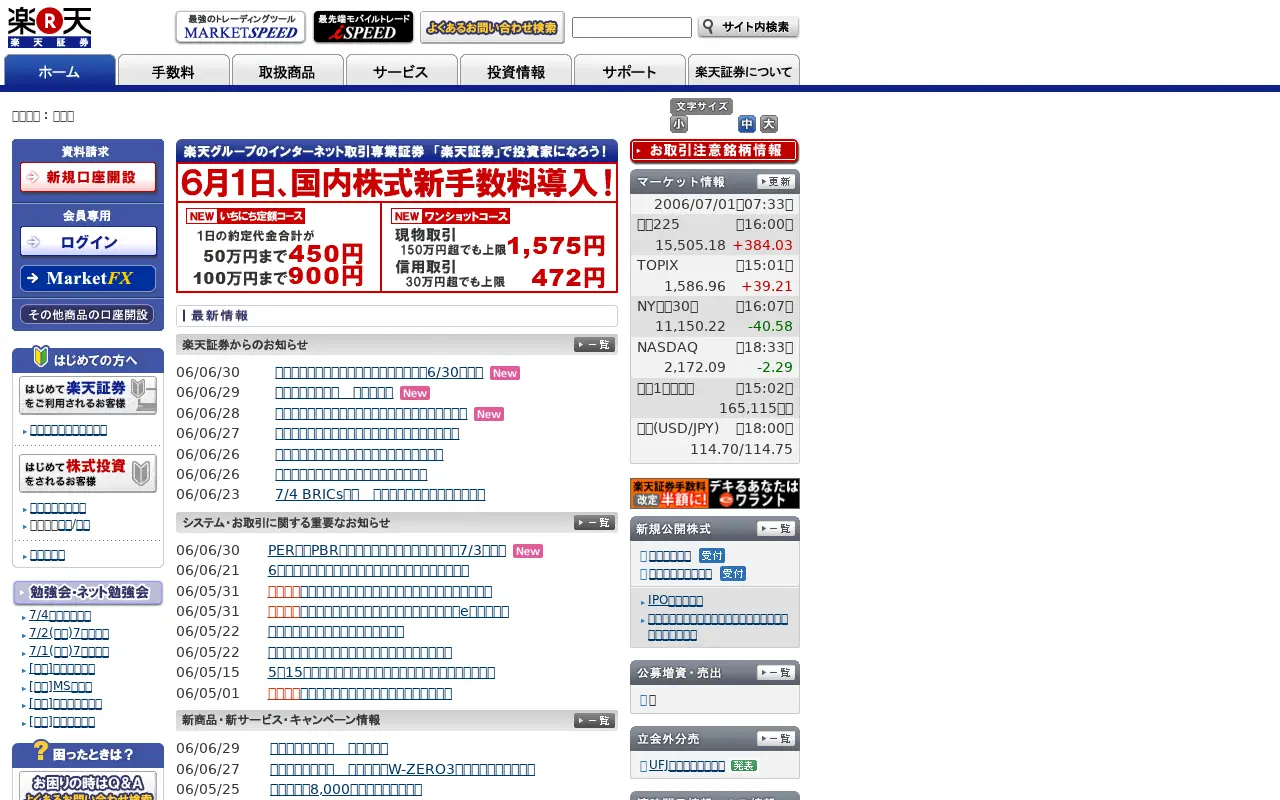The height and width of the screenshot is (800, 1280).
Task: Open the MARKETSPEED trading tool banner
Action: (240, 27)
